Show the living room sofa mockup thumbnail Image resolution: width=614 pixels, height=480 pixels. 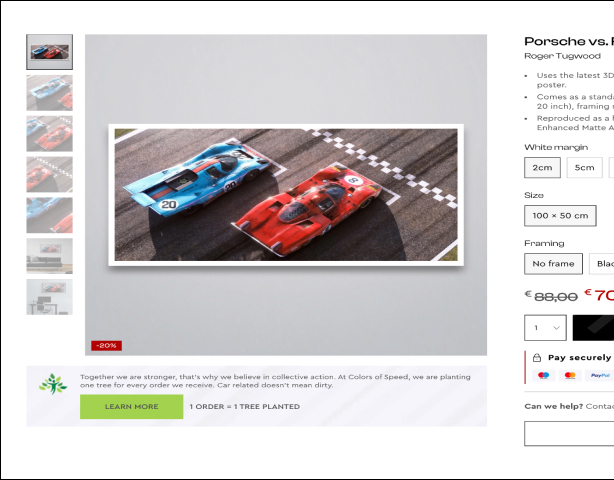click(49, 255)
